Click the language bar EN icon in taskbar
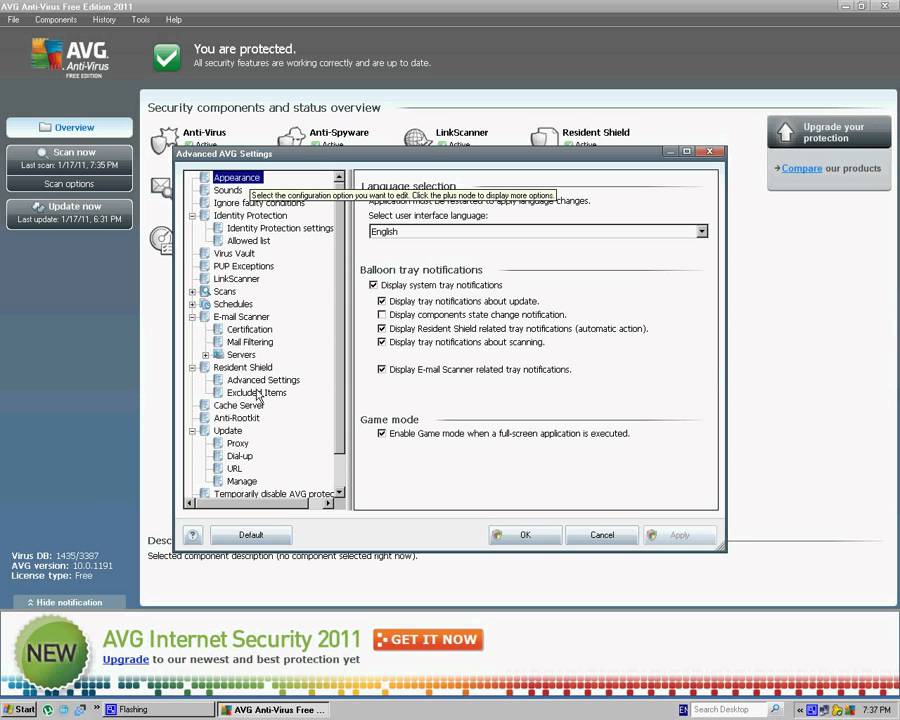Image resolution: width=900 pixels, height=720 pixels. [683, 710]
